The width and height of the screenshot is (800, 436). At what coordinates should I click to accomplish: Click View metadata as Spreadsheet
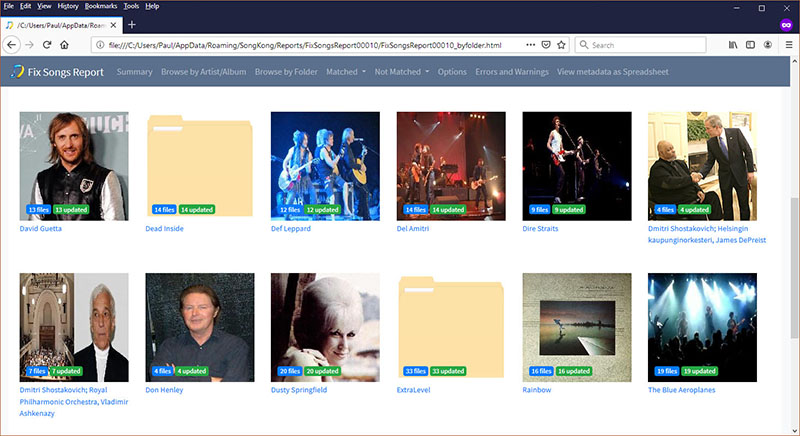[x=613, y=72]
